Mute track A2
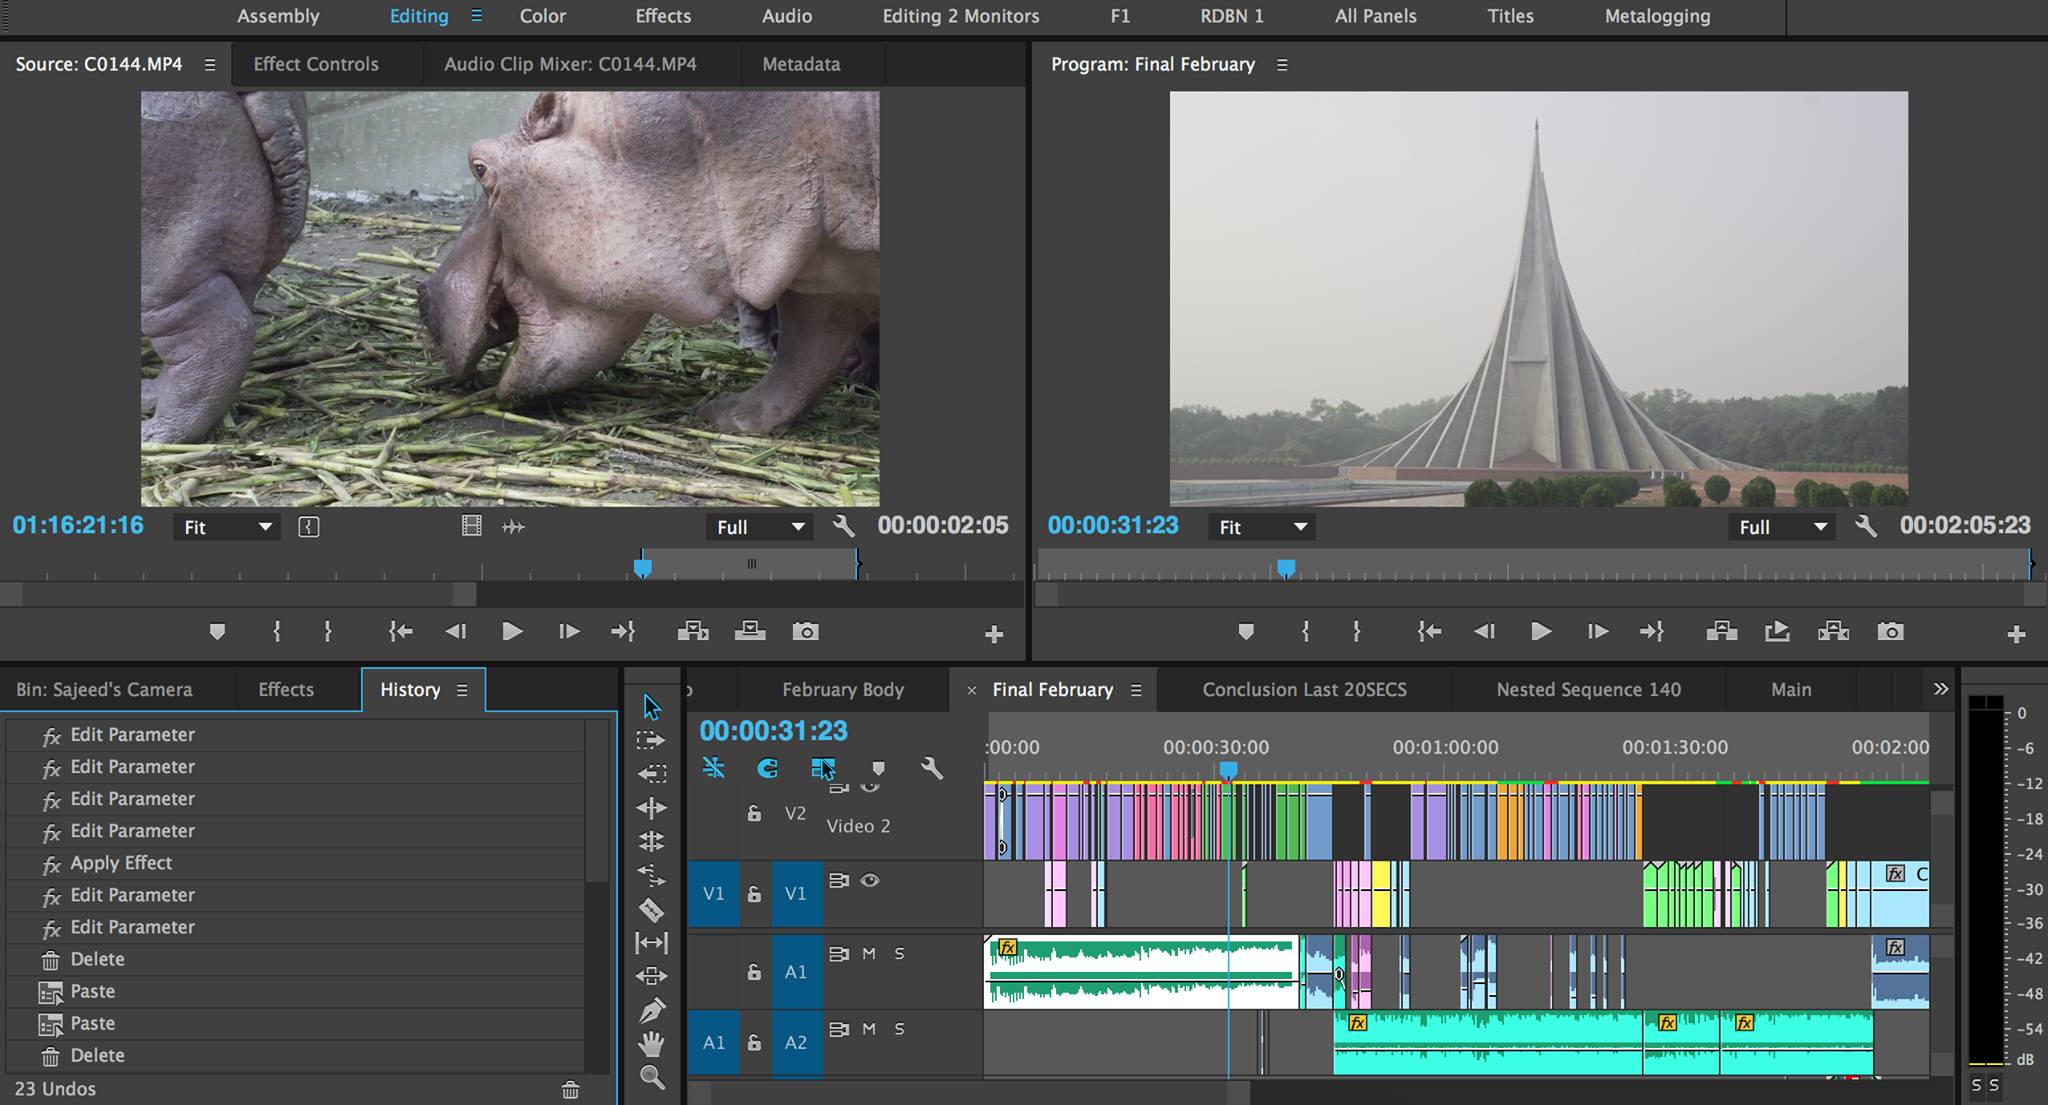This screenshot has height=1105, width=2048. 869,1028
